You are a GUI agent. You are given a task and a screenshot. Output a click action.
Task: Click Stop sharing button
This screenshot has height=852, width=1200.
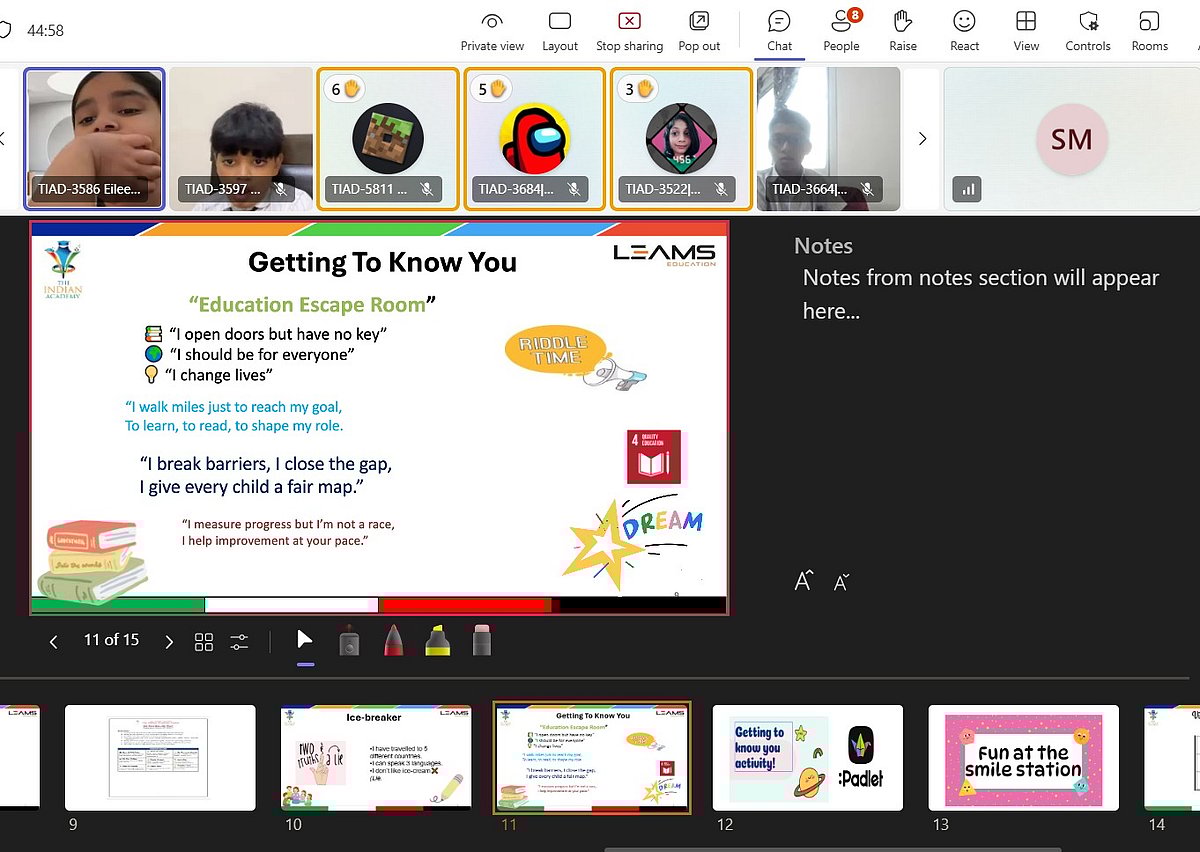coord(629,31)
